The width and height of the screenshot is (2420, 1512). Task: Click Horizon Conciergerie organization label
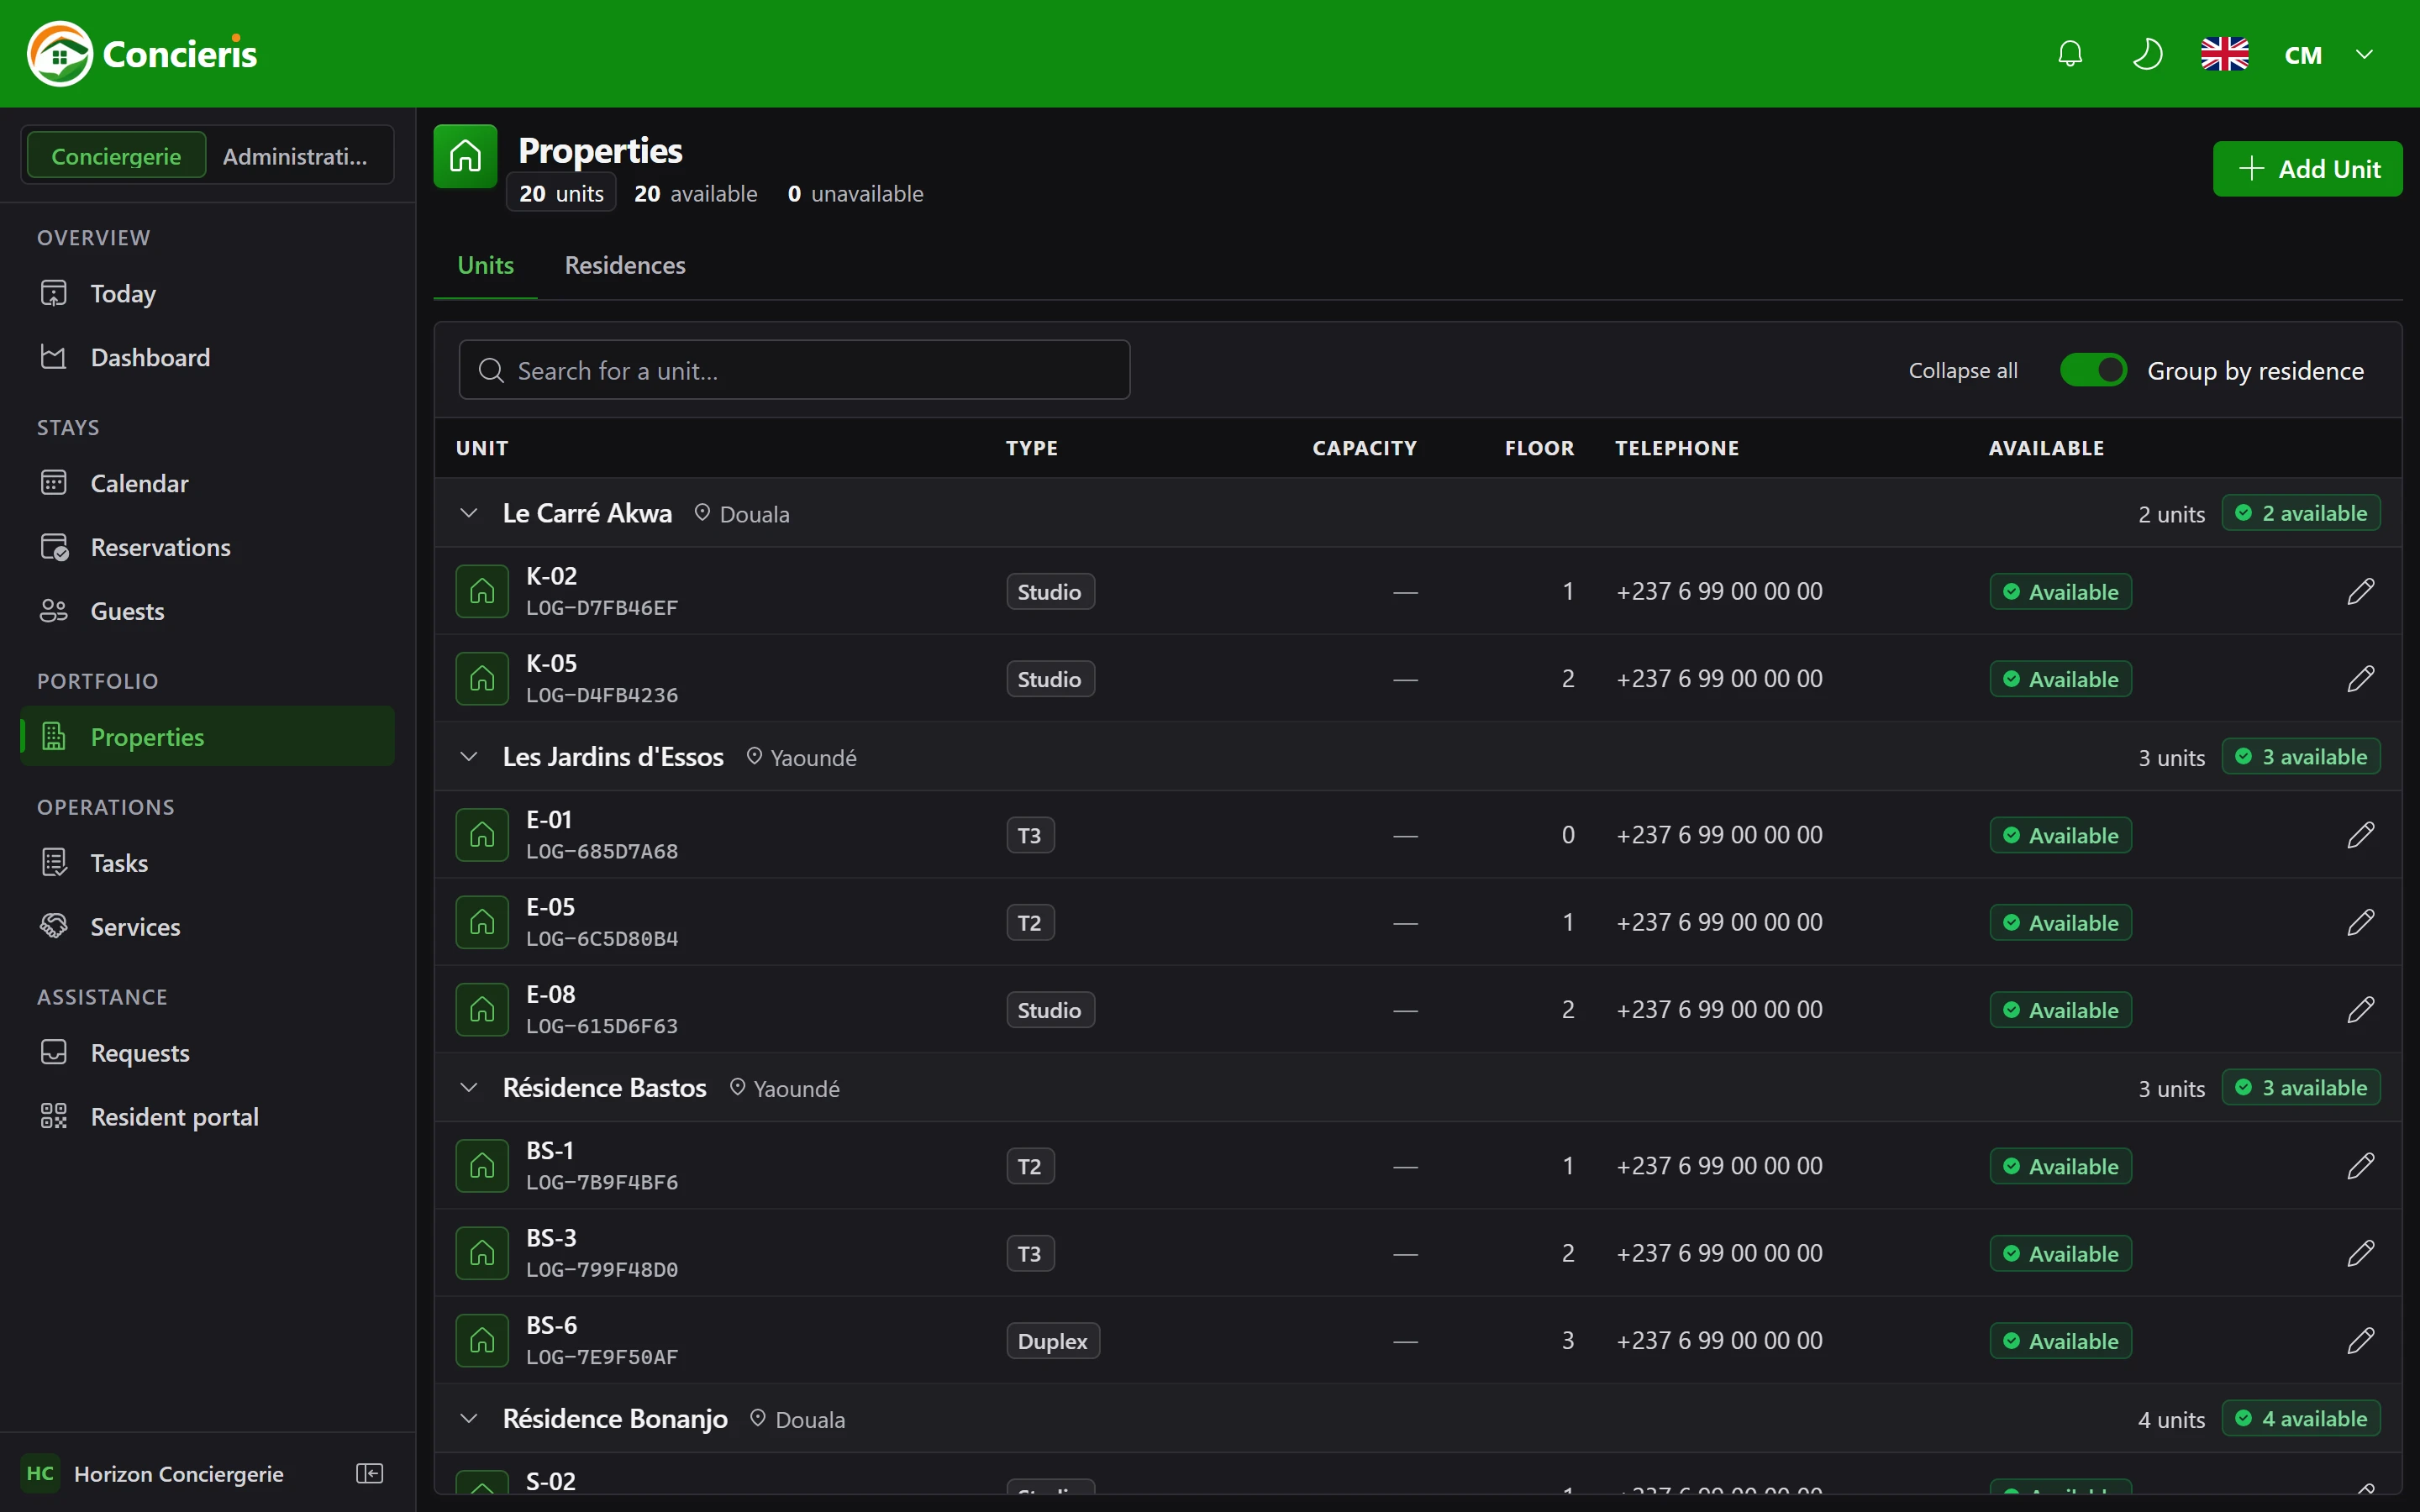coord(179,1474)
